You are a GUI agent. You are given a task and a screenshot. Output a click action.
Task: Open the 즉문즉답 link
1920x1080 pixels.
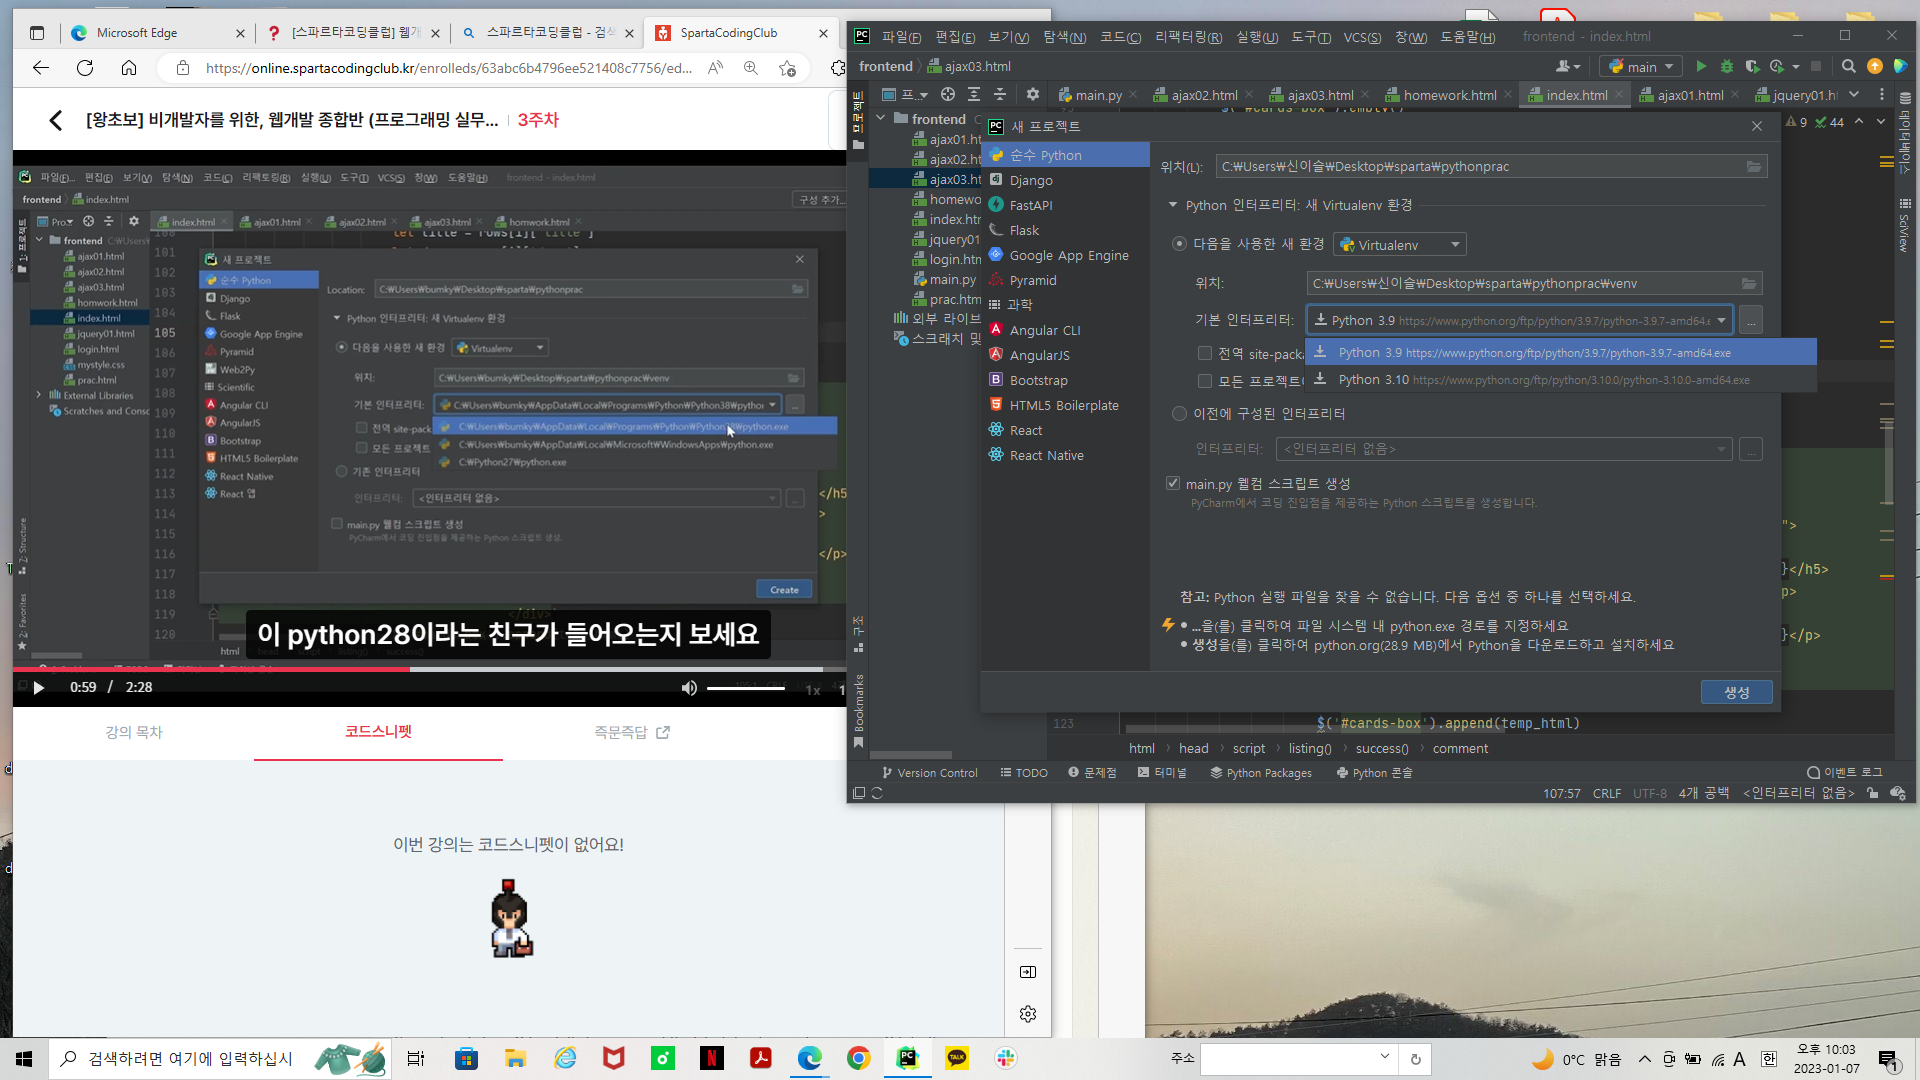coord(631,733)
